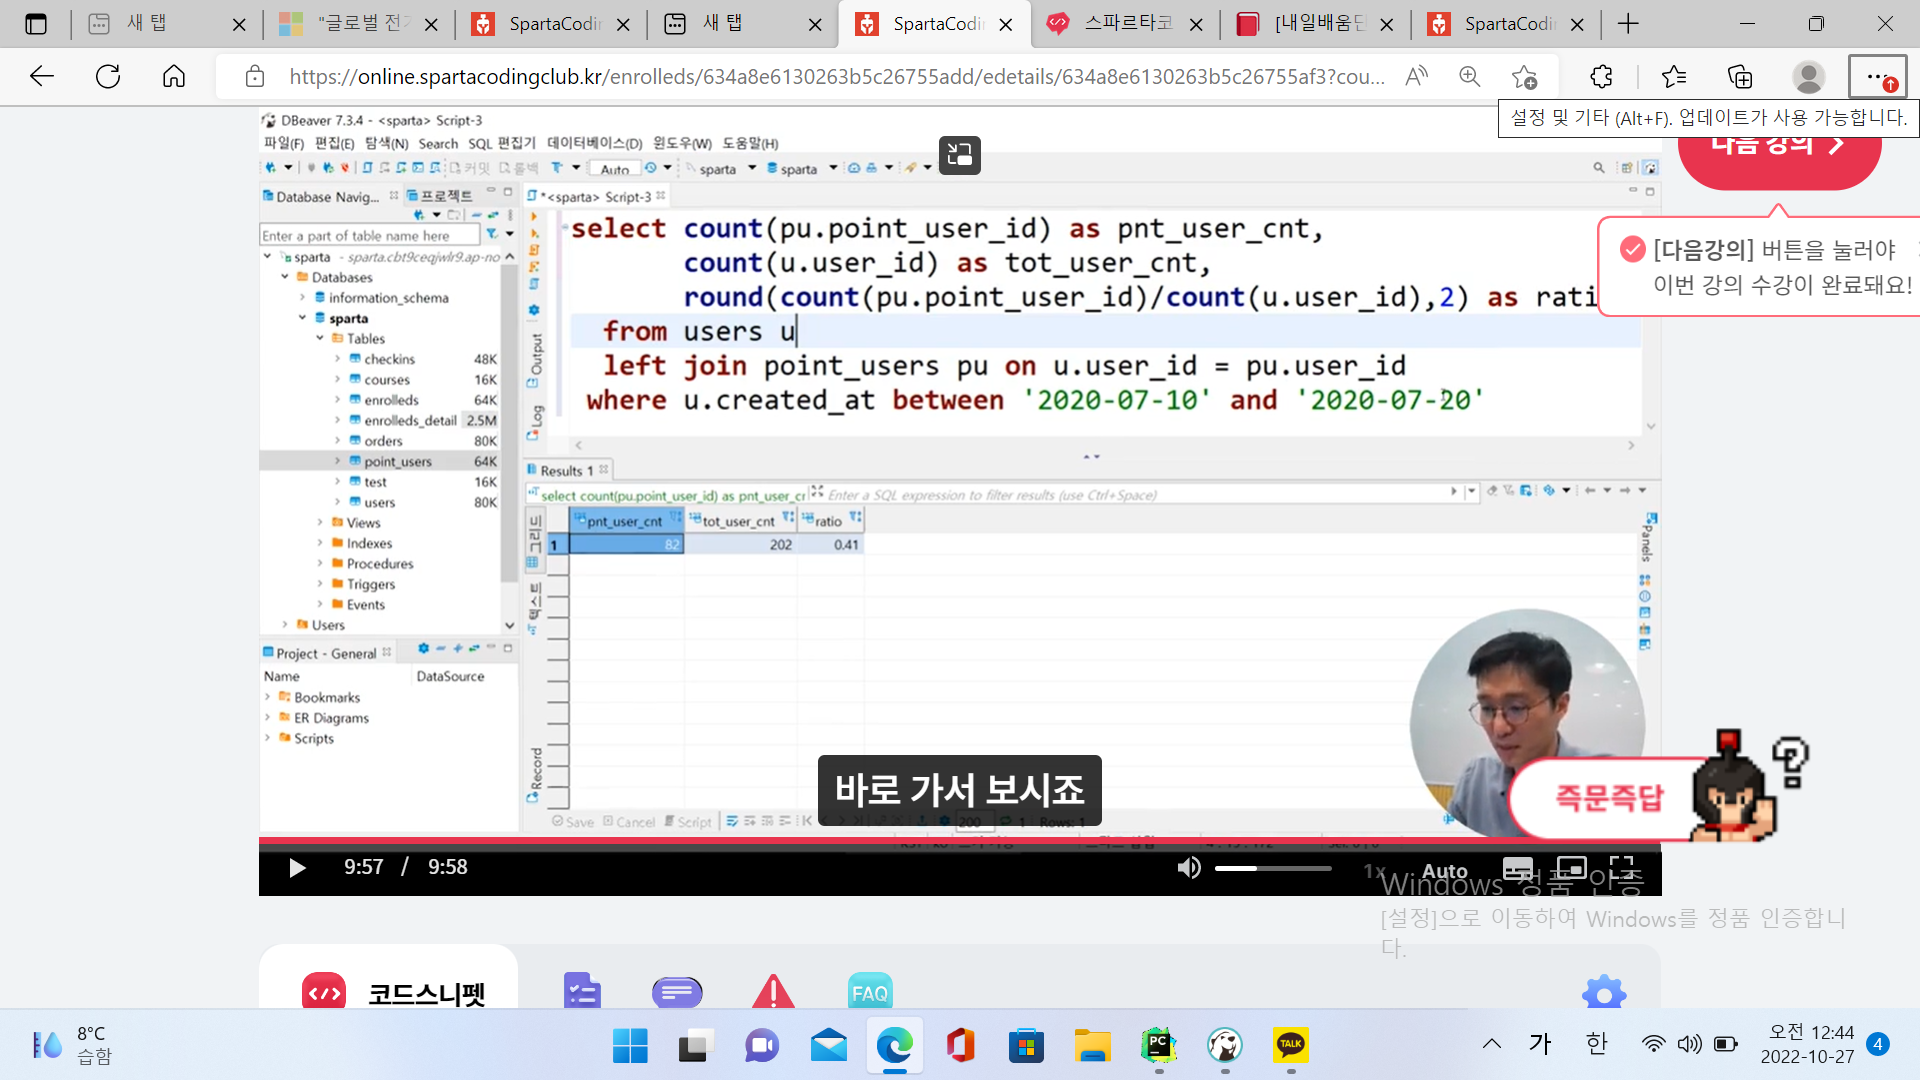Click the Results 1 tab in the video
This screenshot has height=1080, width=1920.
click(x=567, y=470)
